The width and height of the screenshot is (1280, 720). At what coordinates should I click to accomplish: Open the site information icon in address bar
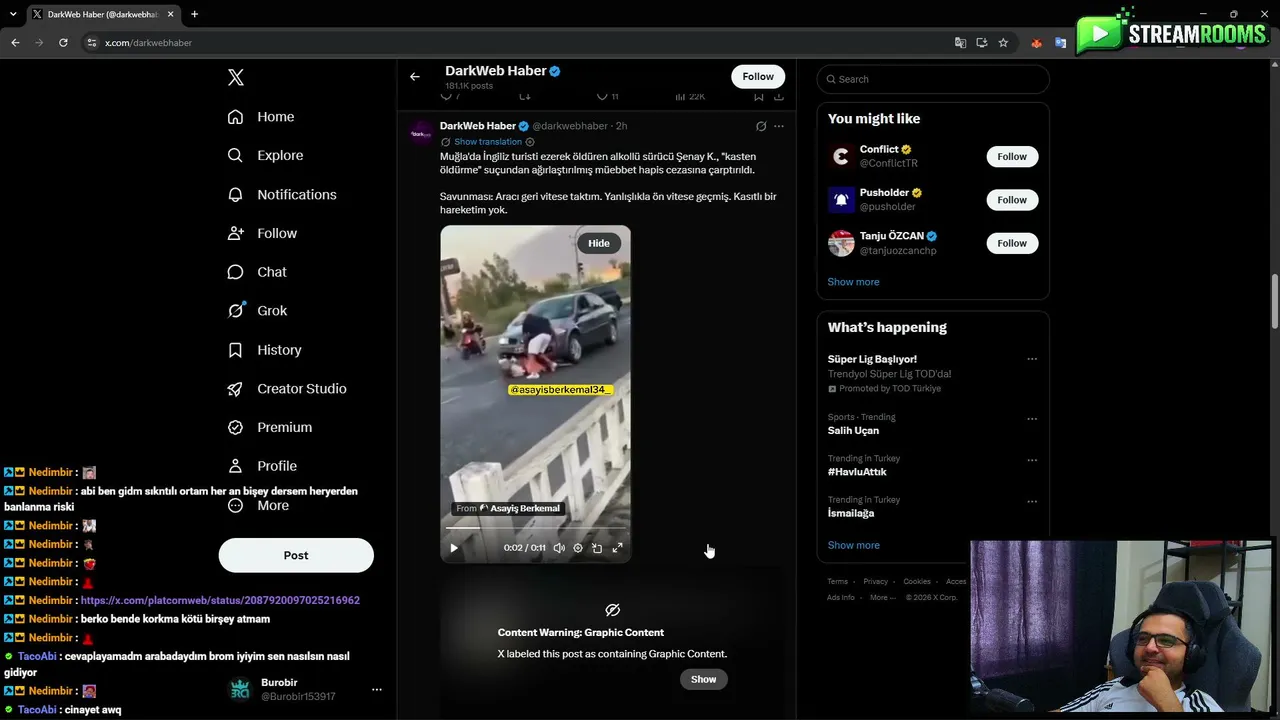92,43
